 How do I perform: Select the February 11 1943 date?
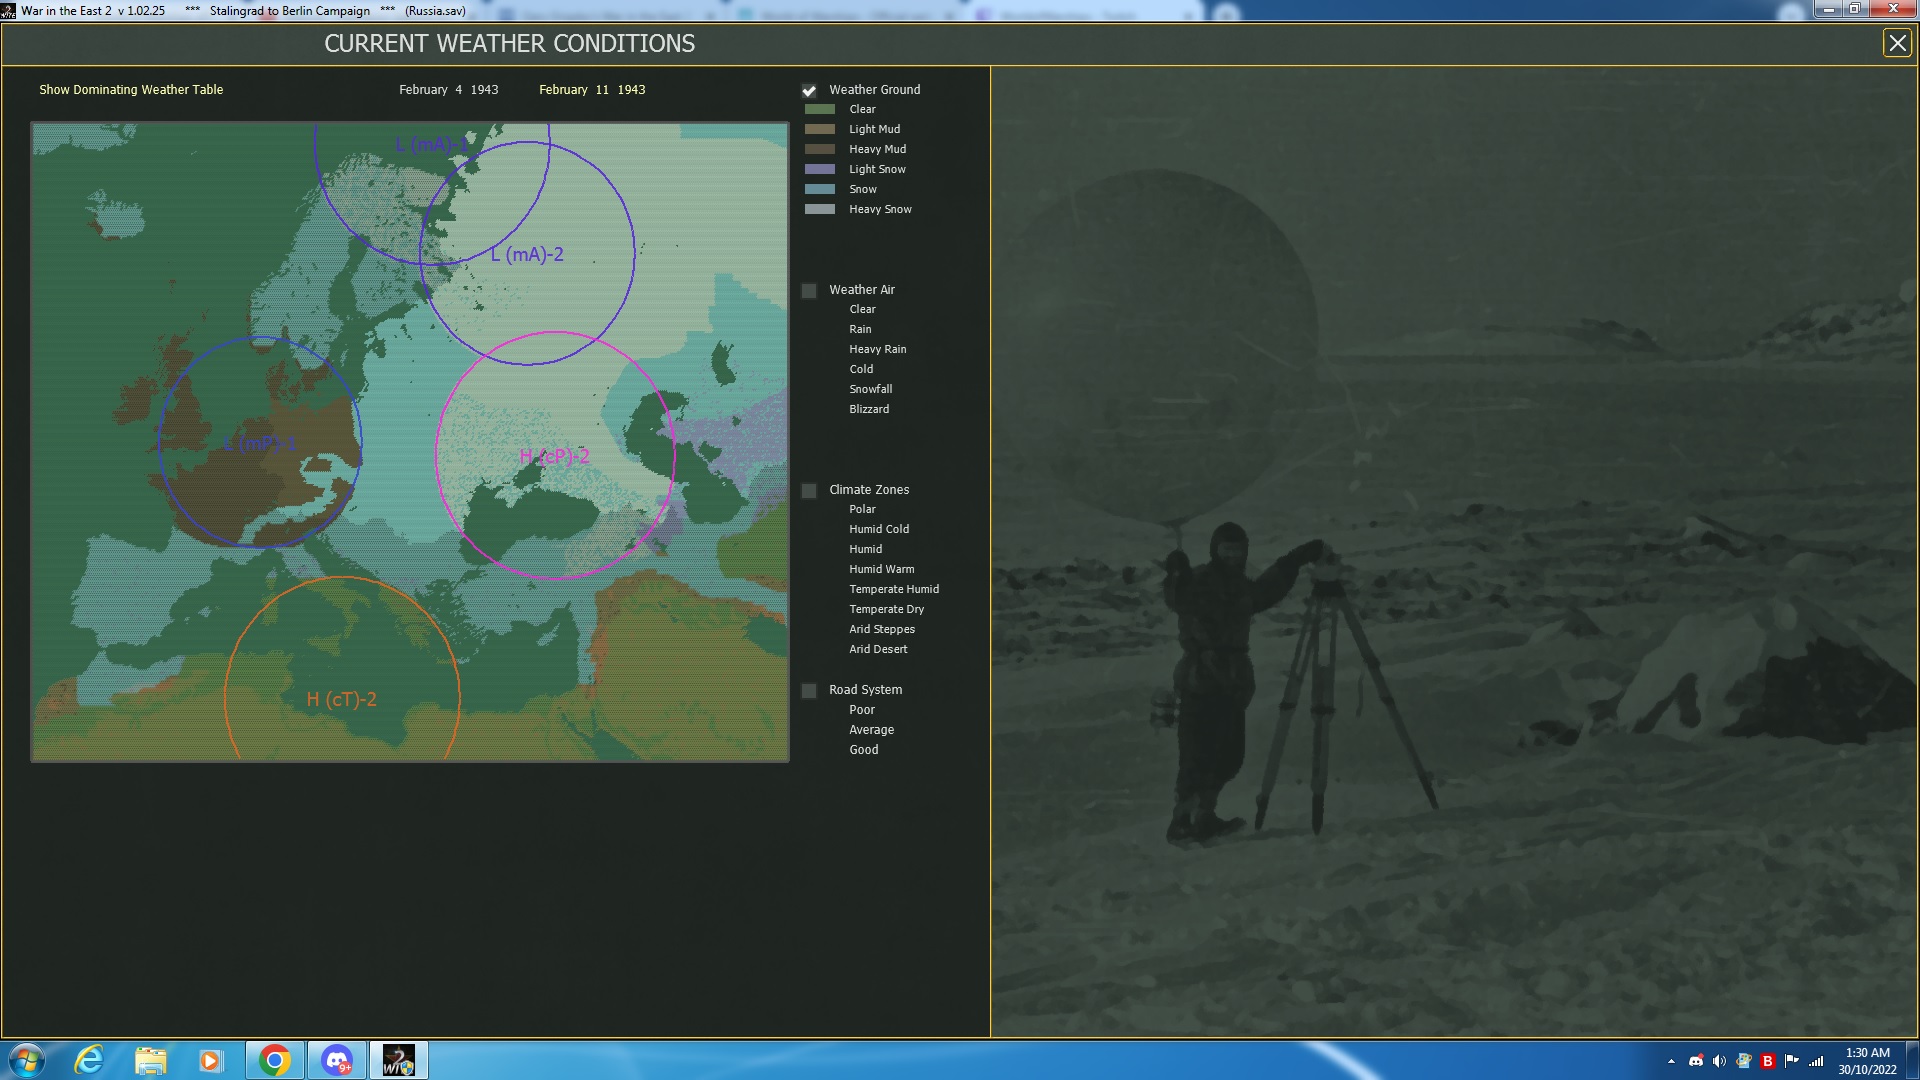tap(592, 90)
